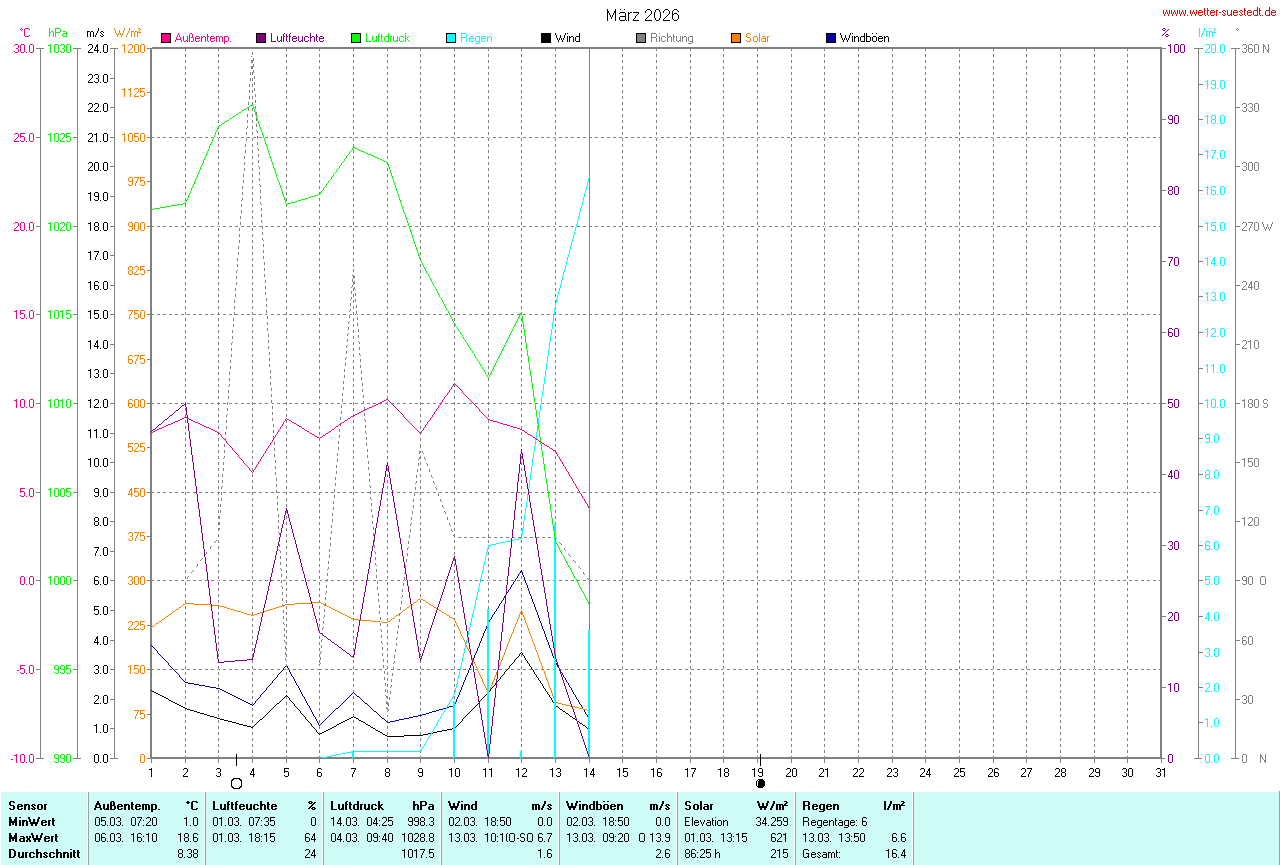Click the black Wind legend square
The width and height of the screenshot is (1280, 865).
tap(546, 38)
